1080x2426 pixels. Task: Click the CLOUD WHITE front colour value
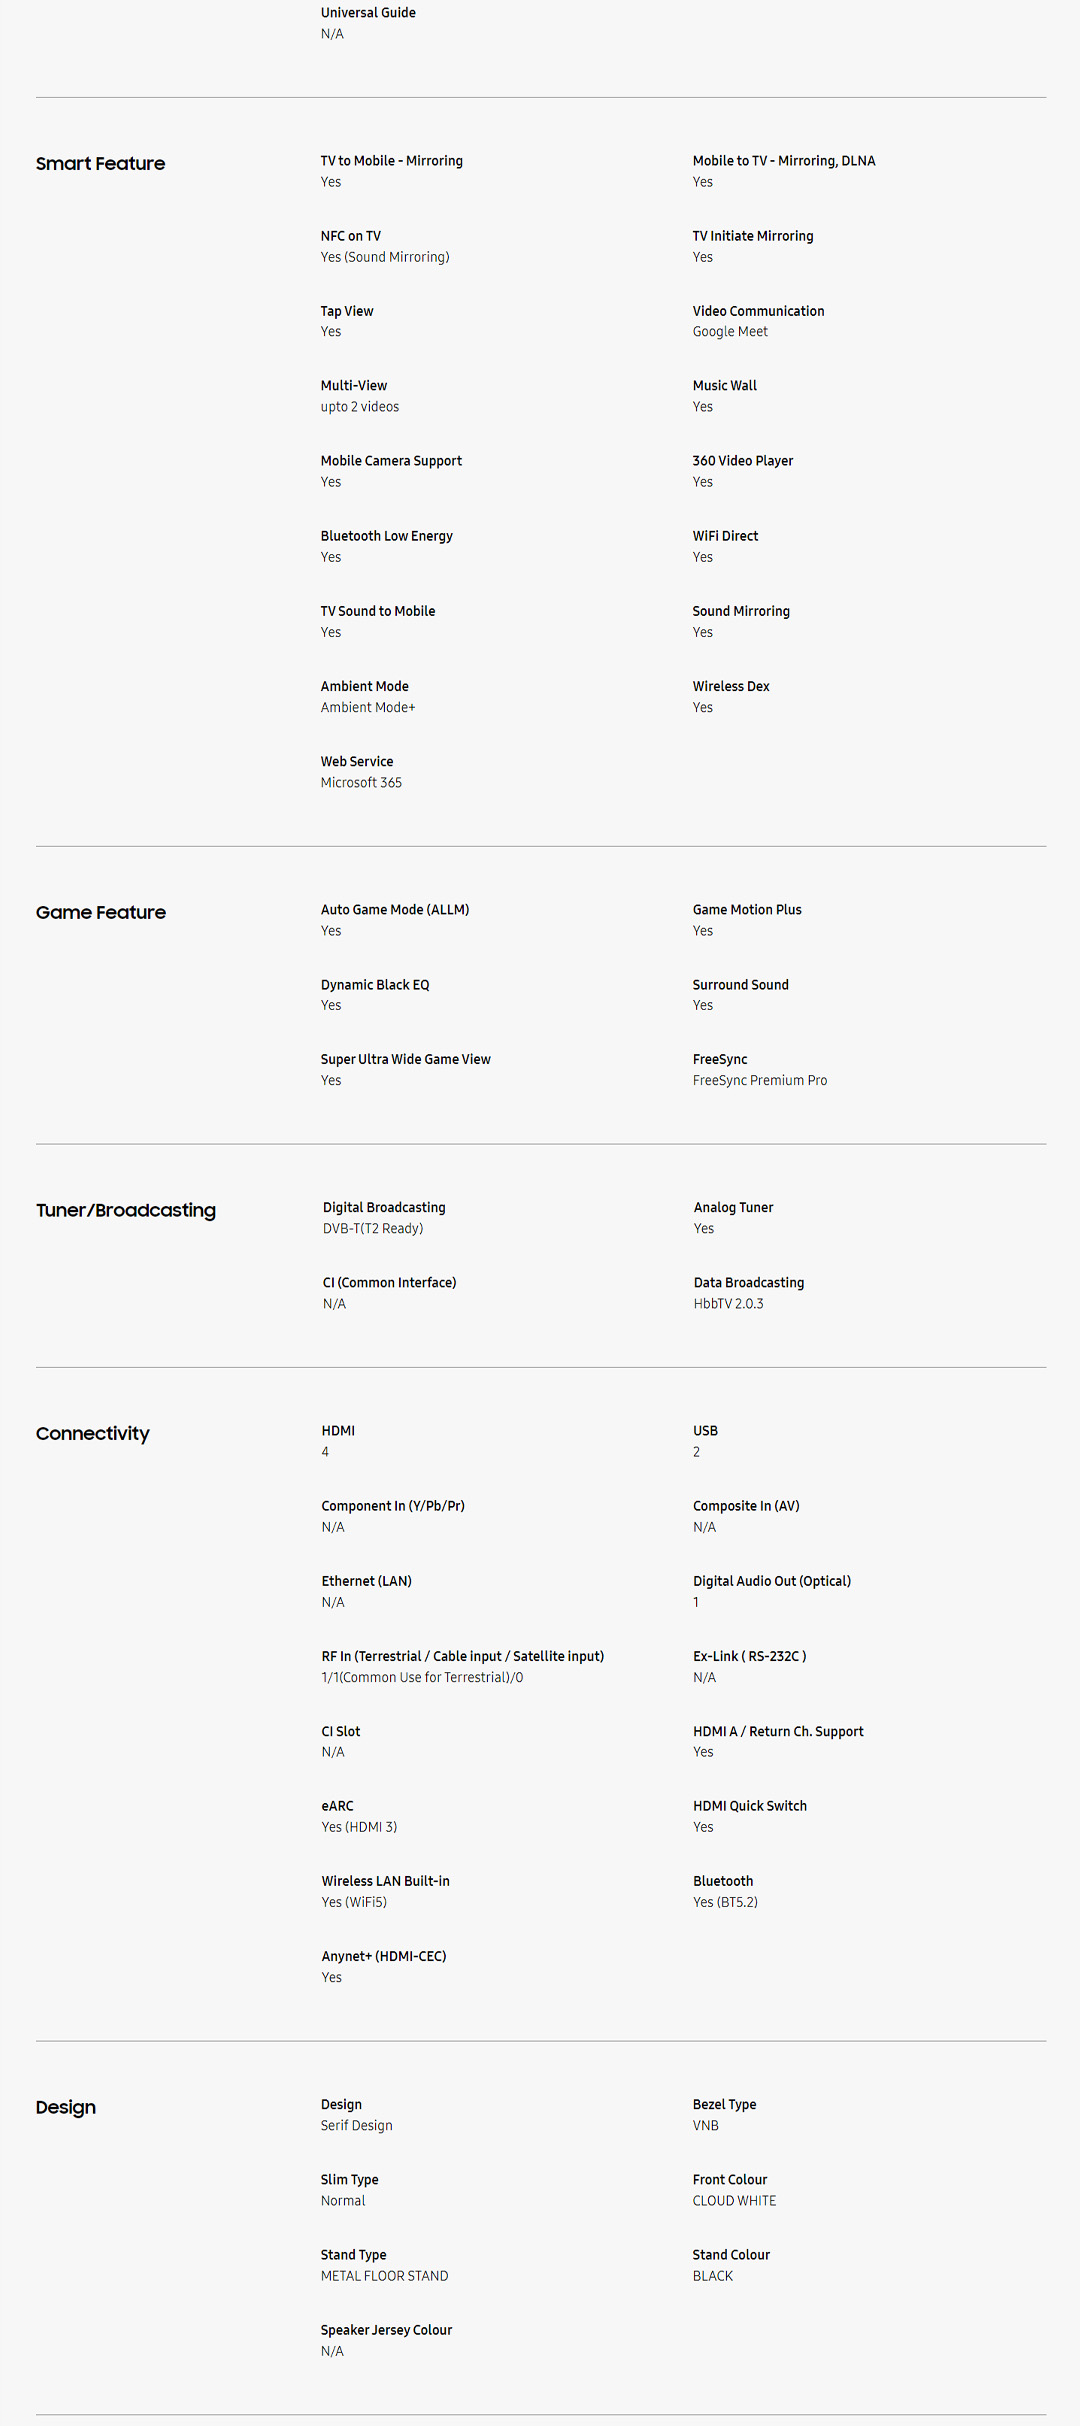734,2201
